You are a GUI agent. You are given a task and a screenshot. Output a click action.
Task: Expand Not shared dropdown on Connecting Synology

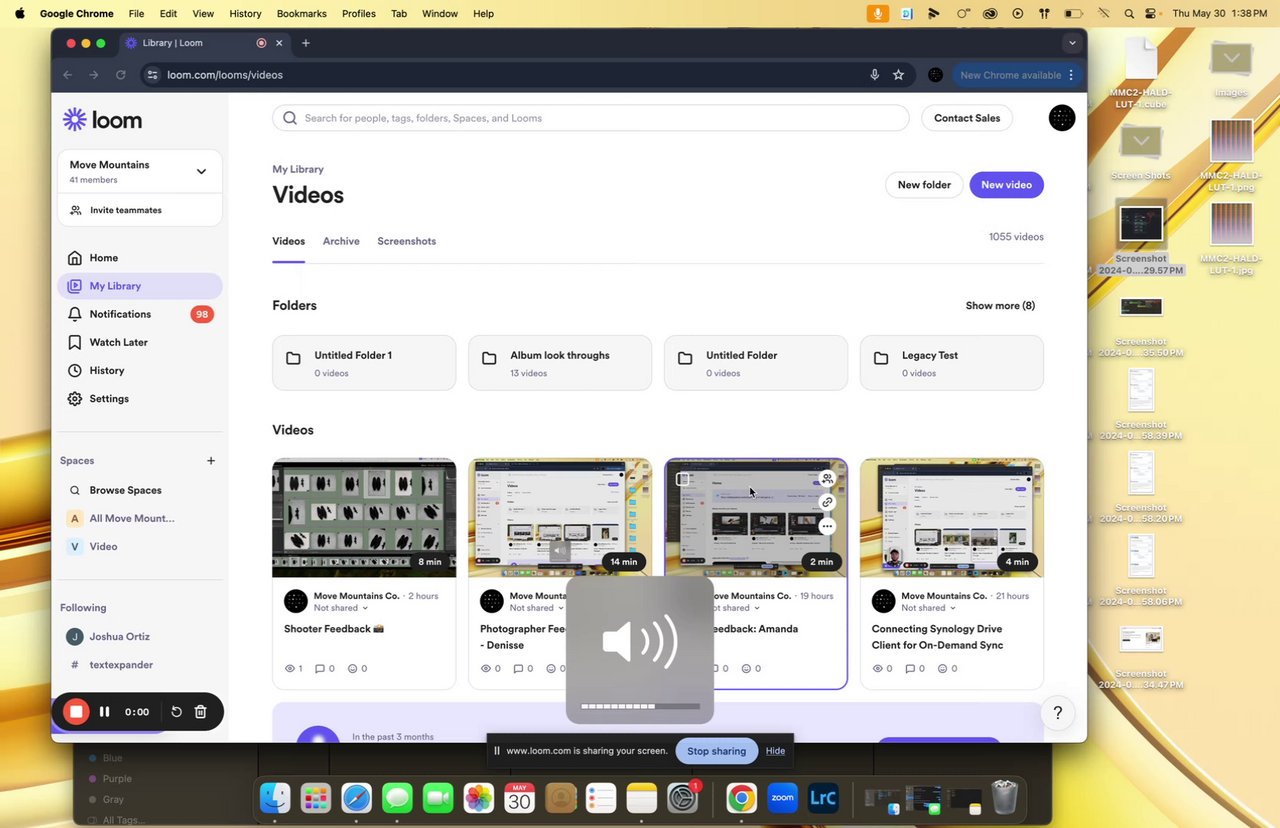coord(929,608)
